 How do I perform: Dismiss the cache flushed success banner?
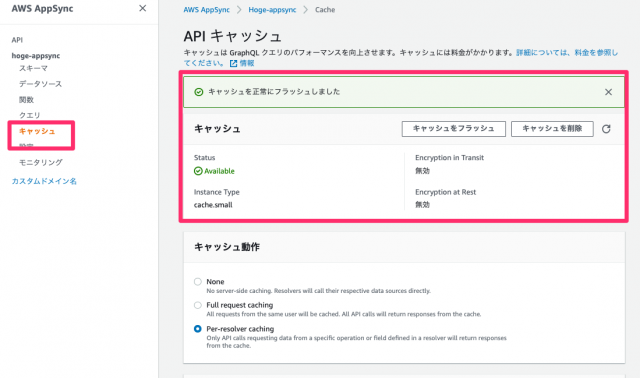pyautogui.click(x=608, y=92)
